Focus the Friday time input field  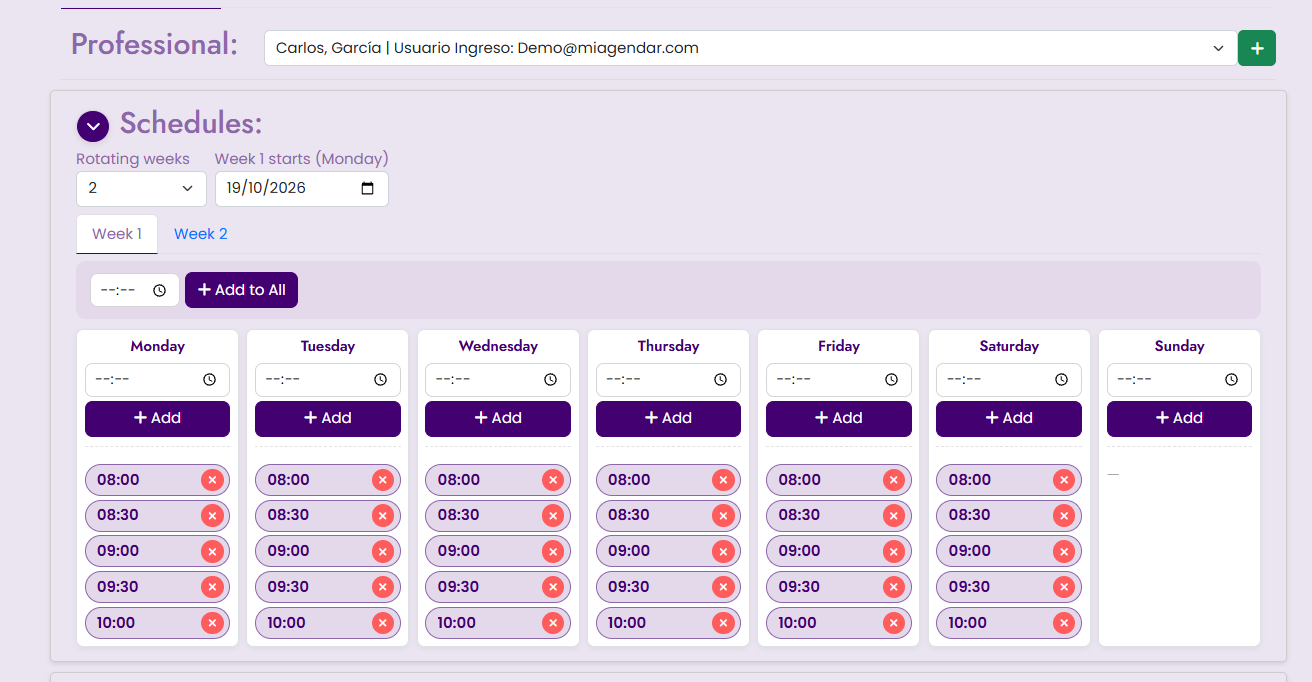pyautogui.click(x=839, y=380)
